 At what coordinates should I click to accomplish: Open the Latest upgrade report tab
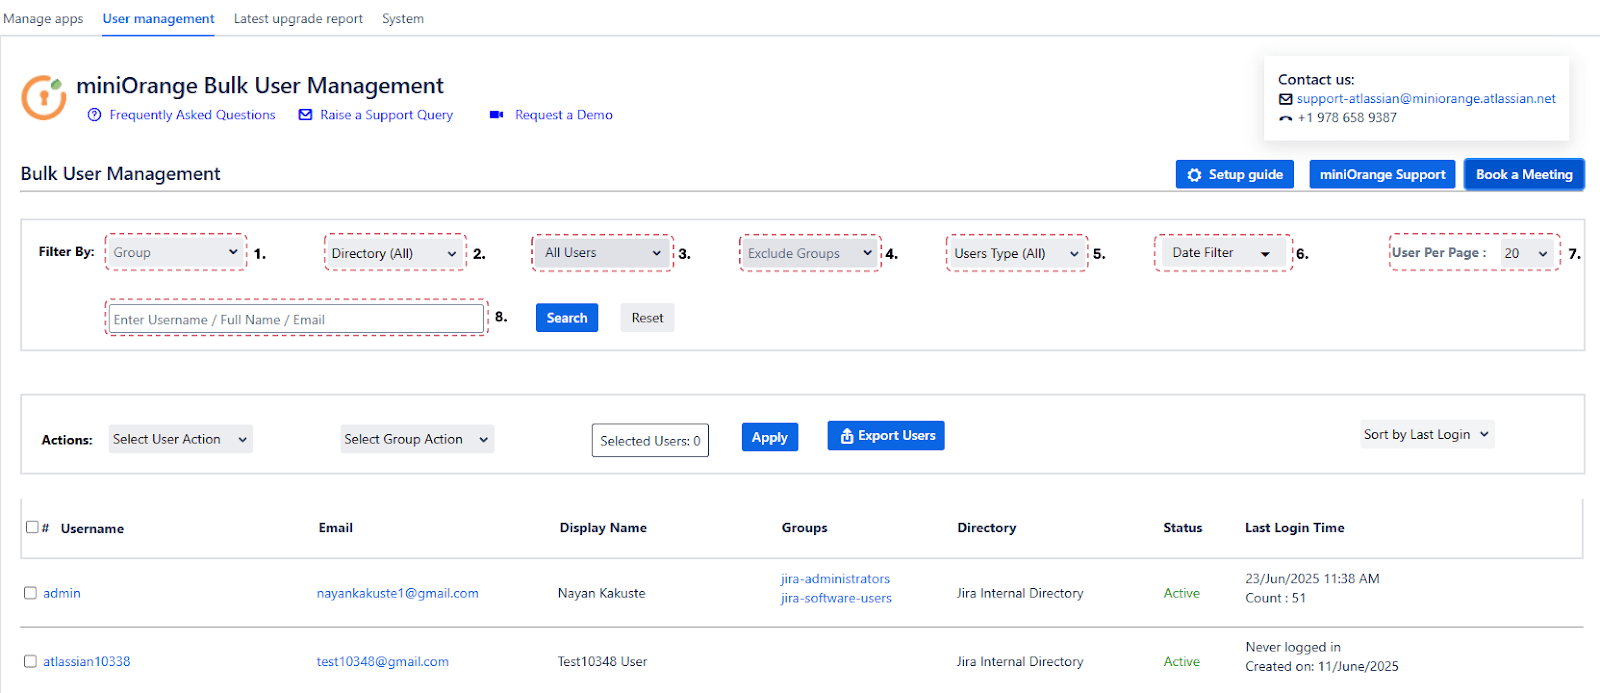click(298, 19)
